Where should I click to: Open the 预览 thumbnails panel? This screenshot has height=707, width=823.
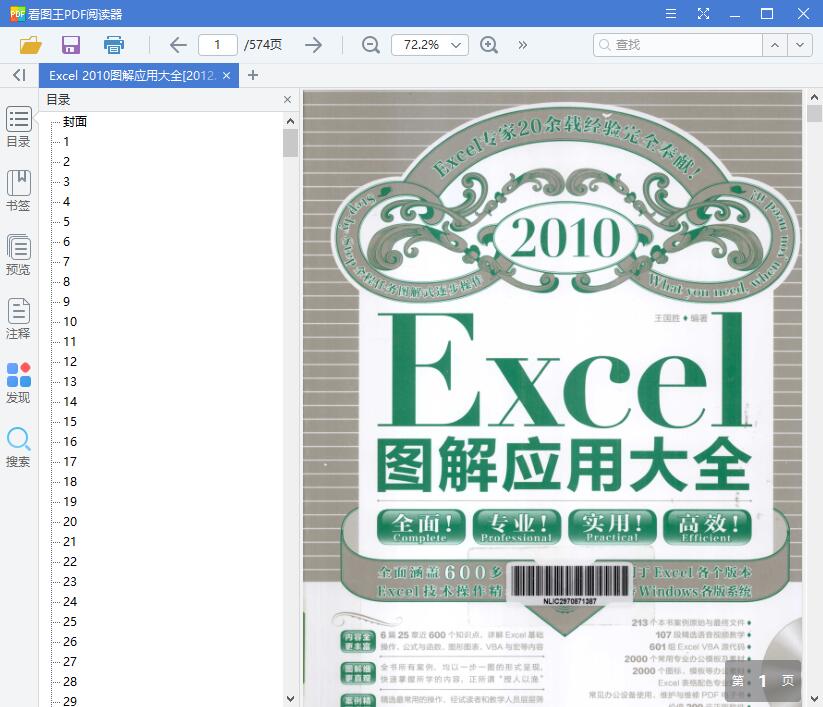pyautogui.click(x=18, y=255)
